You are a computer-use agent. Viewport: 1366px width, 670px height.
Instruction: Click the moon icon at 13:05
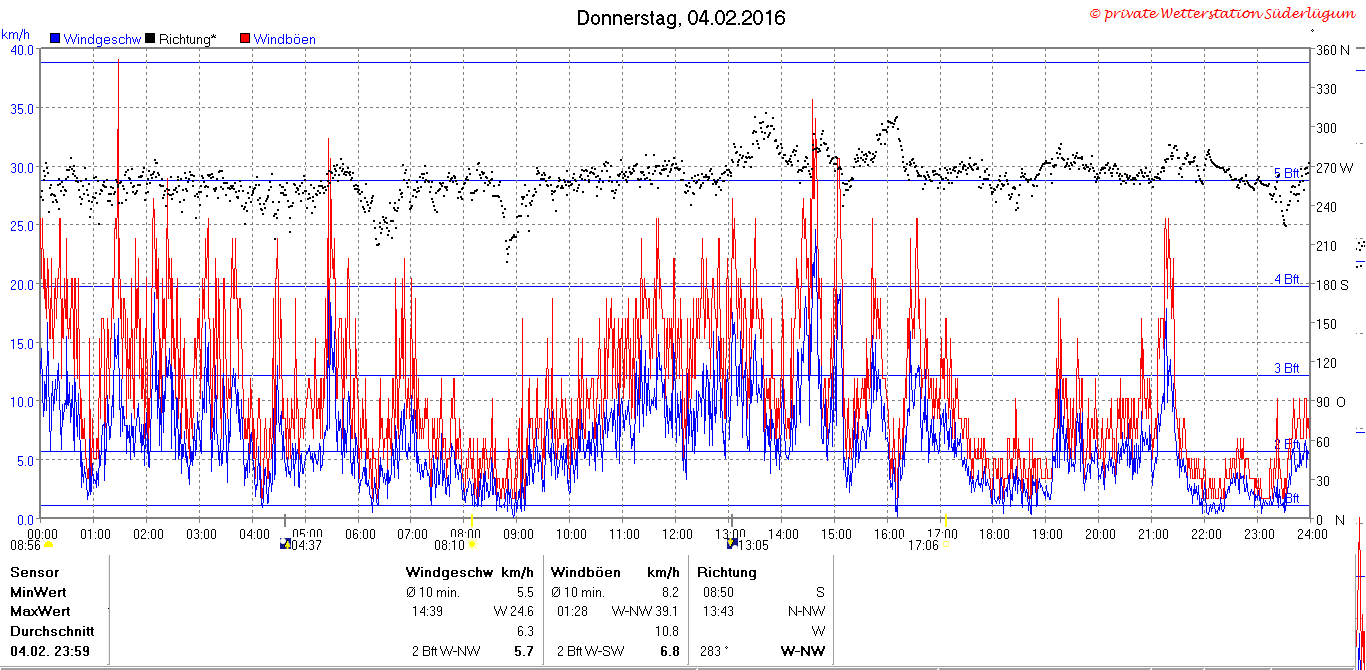pos(732,545)
